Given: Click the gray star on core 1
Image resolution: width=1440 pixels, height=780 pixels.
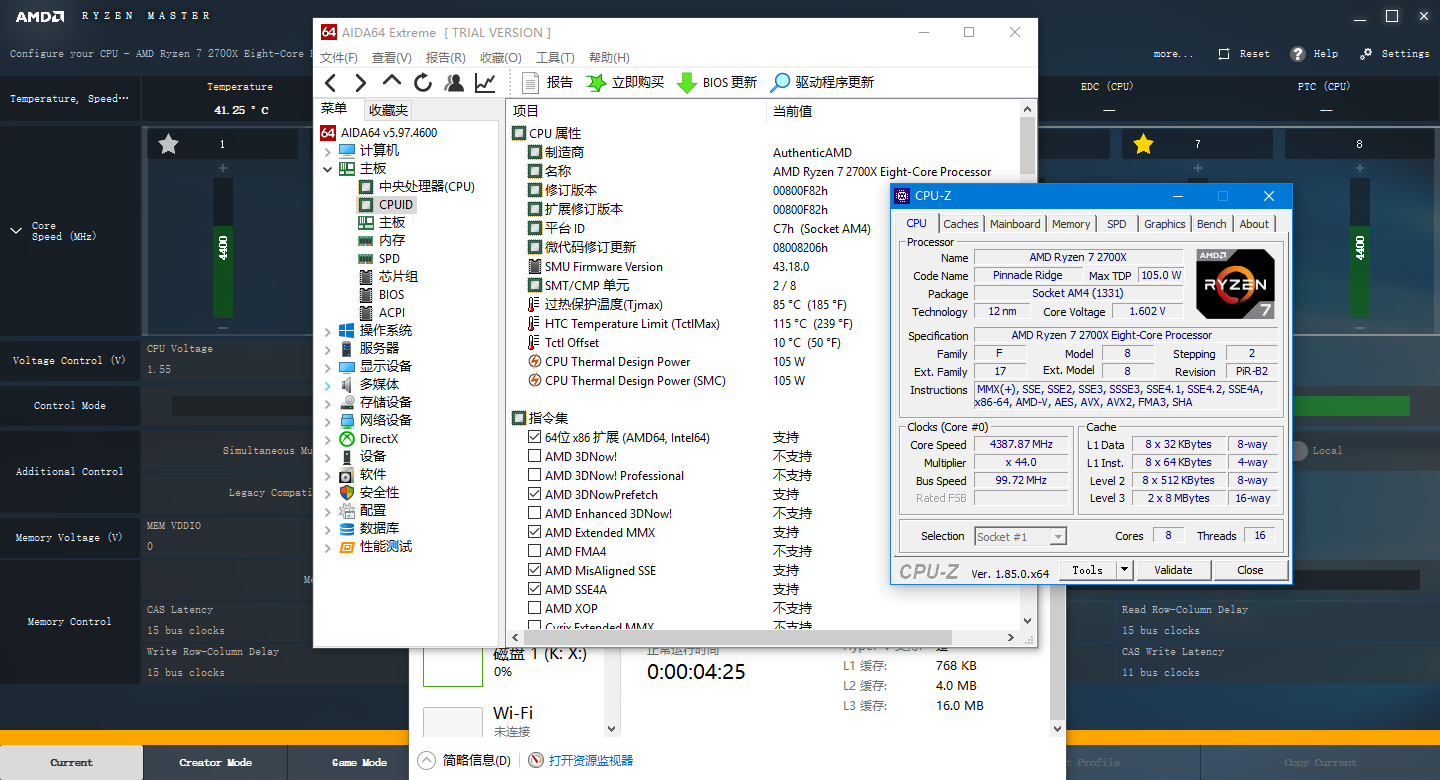Looking at the screenshot, I should [168, 145].
